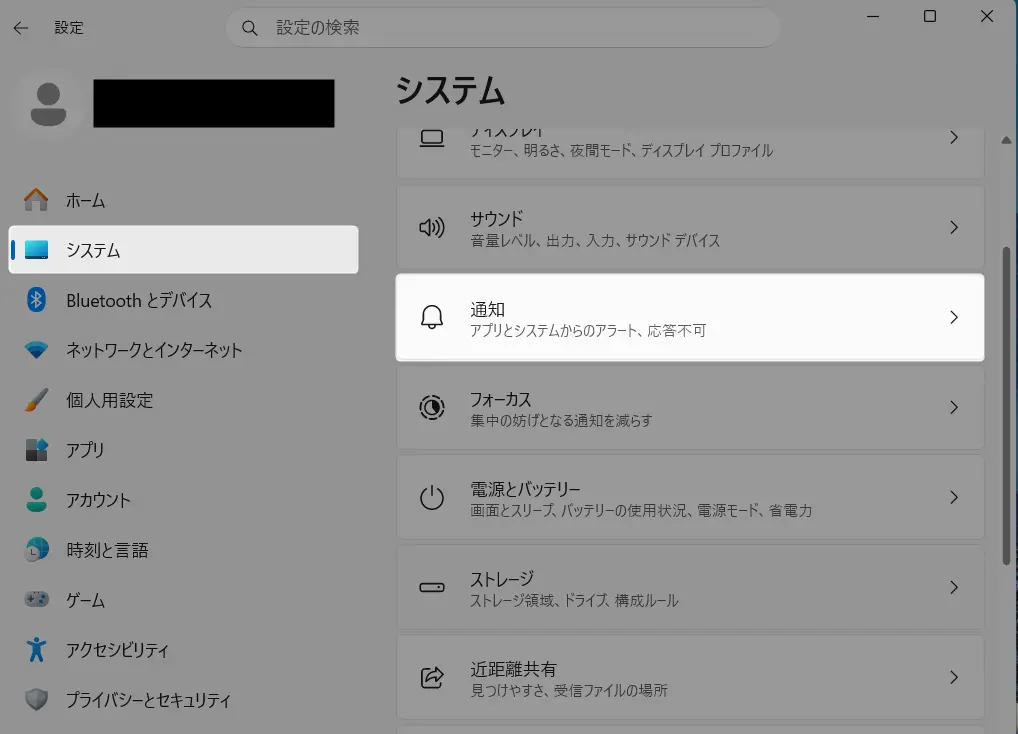Open Bluetooth とデバイス section

coord(183,300)
